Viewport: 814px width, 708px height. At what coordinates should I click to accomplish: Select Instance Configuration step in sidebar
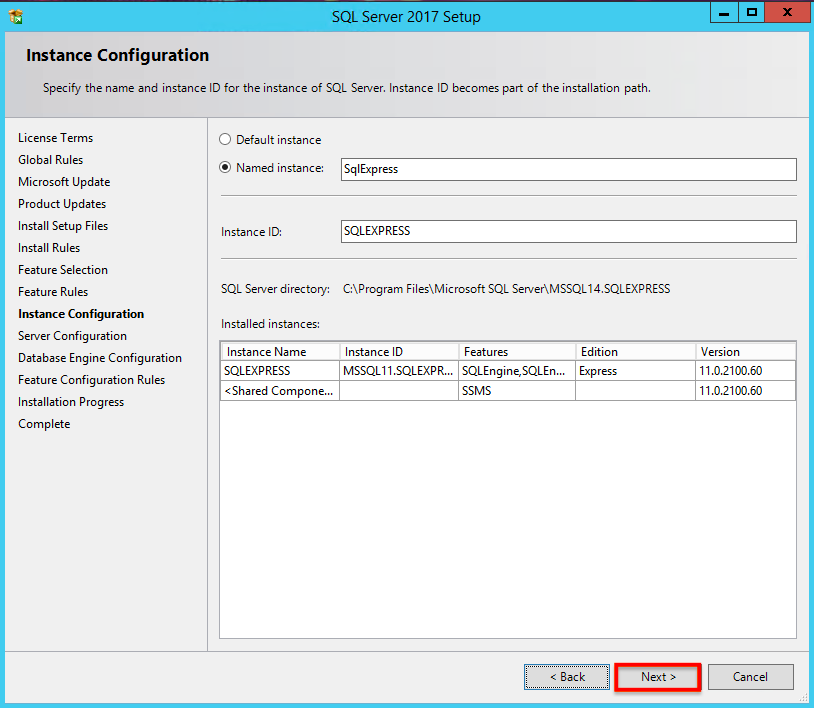82,314
